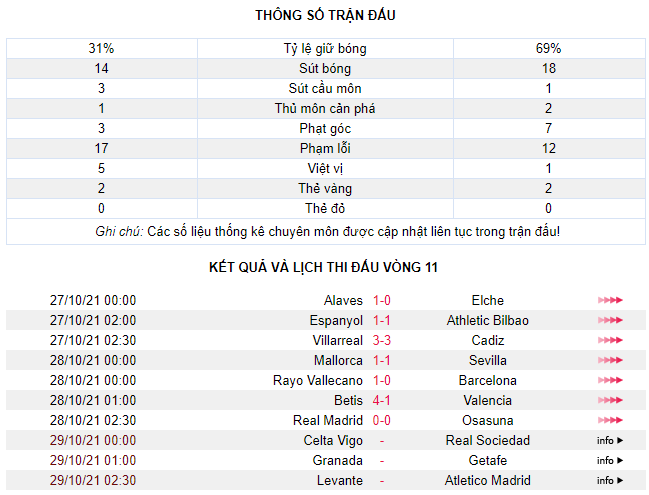Image resolution: width=649 pixels, height=495 pixels.
Task: Click the Villarreal 3-3 score
Action: point(382,340)
